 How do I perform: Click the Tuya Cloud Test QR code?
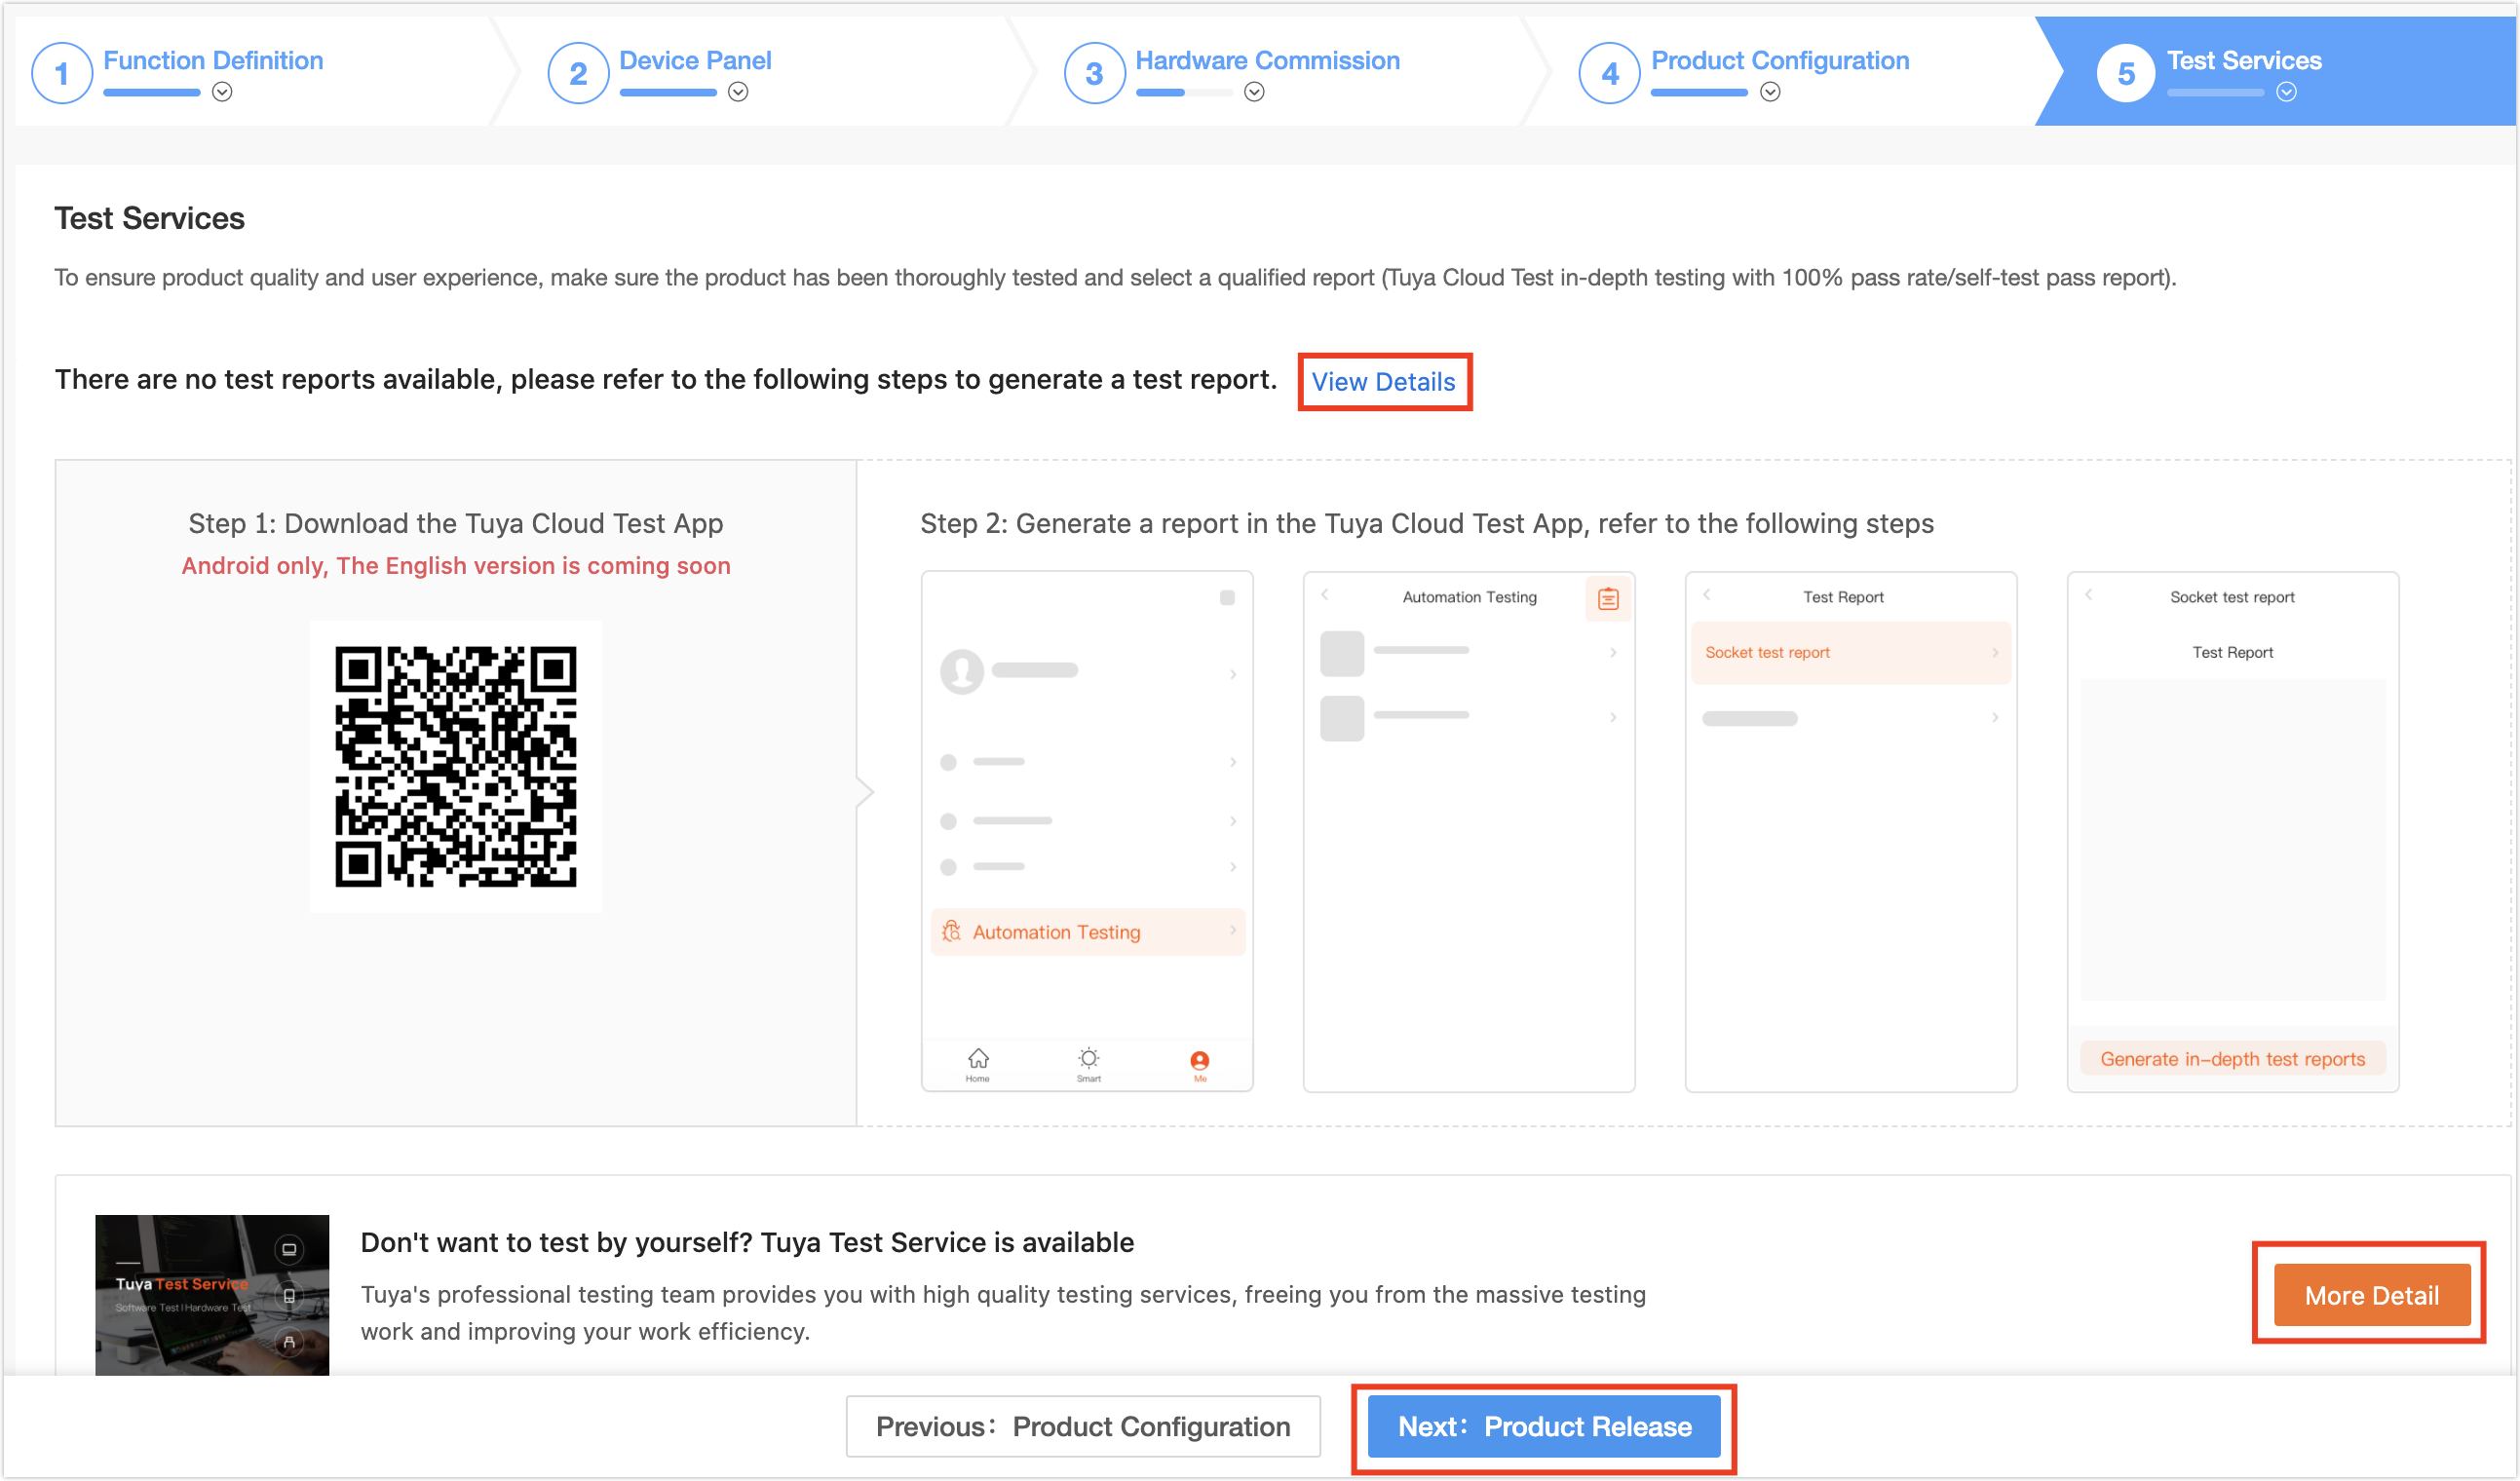point(456,767)
